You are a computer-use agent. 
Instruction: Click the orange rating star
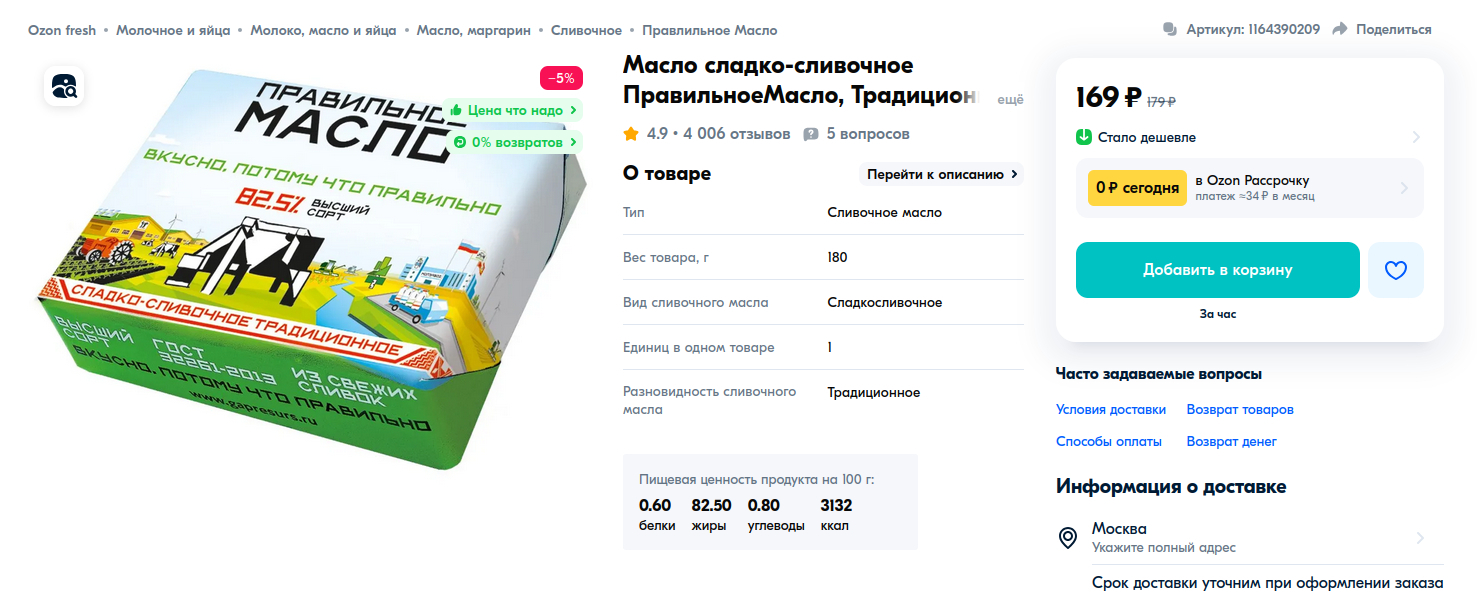coord(631,134)
